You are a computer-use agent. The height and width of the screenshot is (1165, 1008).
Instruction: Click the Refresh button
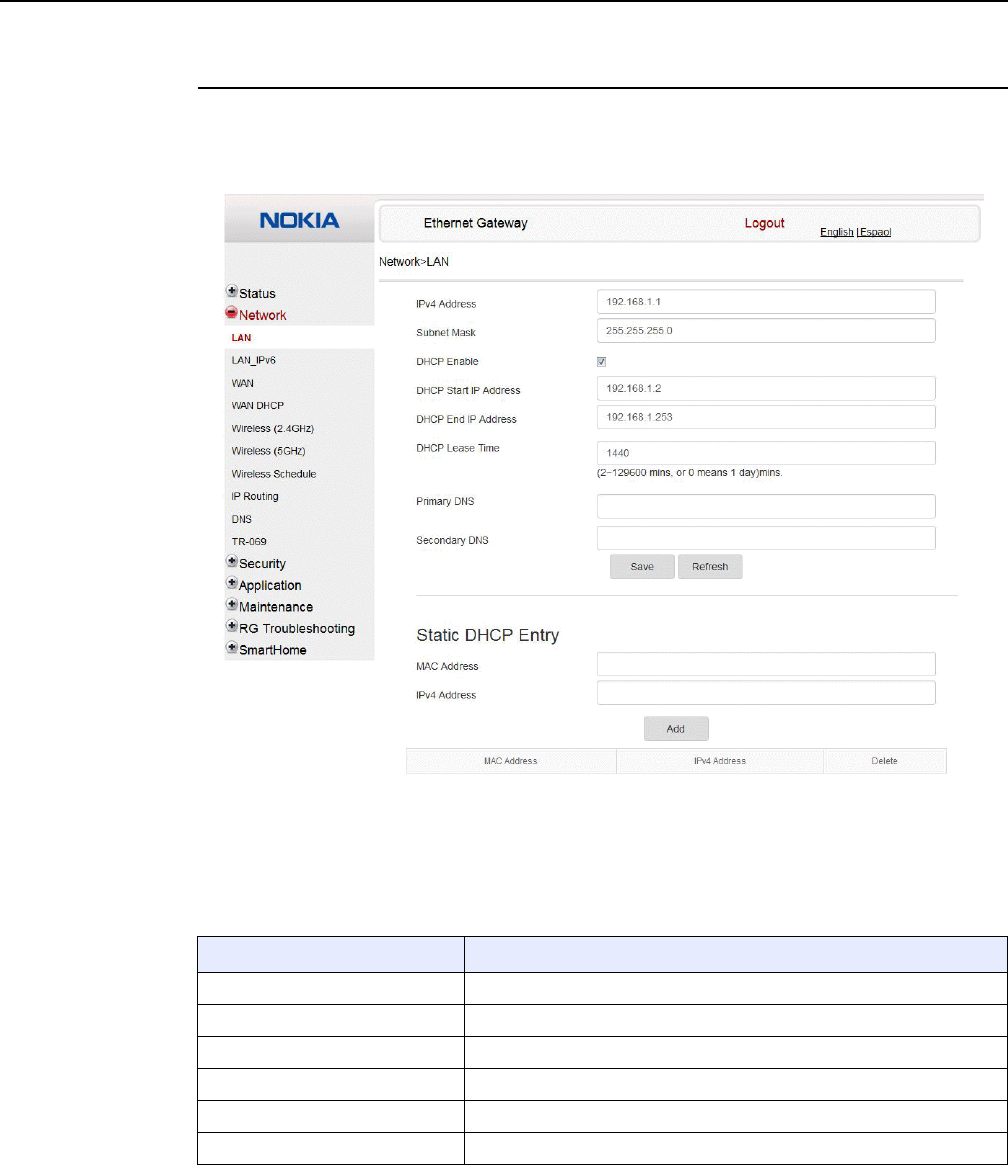click(710, 566)
